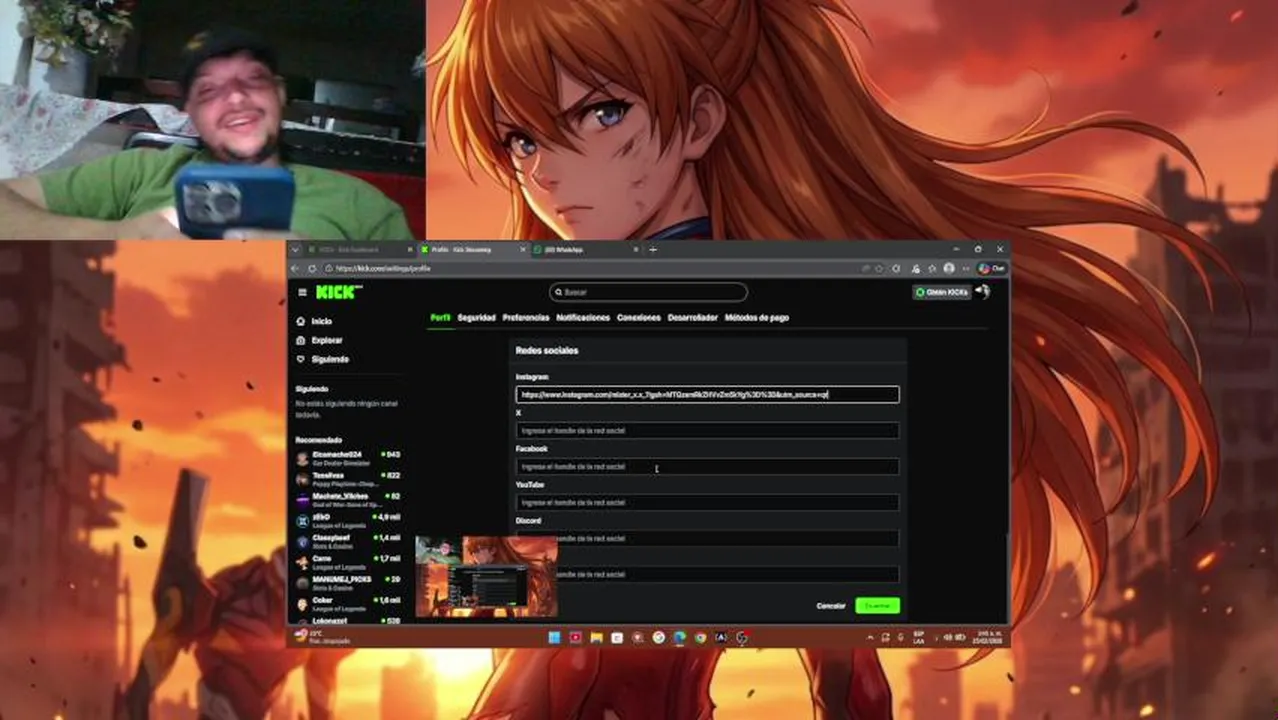Viewport: 1278px width, 720px height.
Task: Open the user avatar menu top right
Action: (983, 291)
